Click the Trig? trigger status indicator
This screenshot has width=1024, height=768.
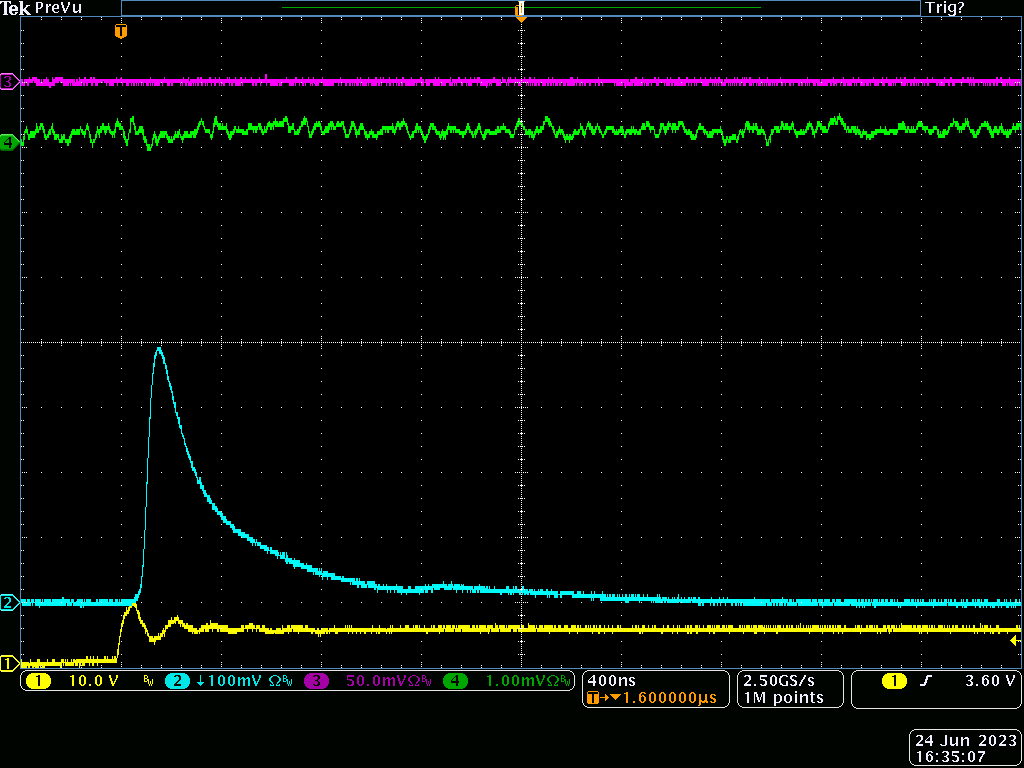946,8
